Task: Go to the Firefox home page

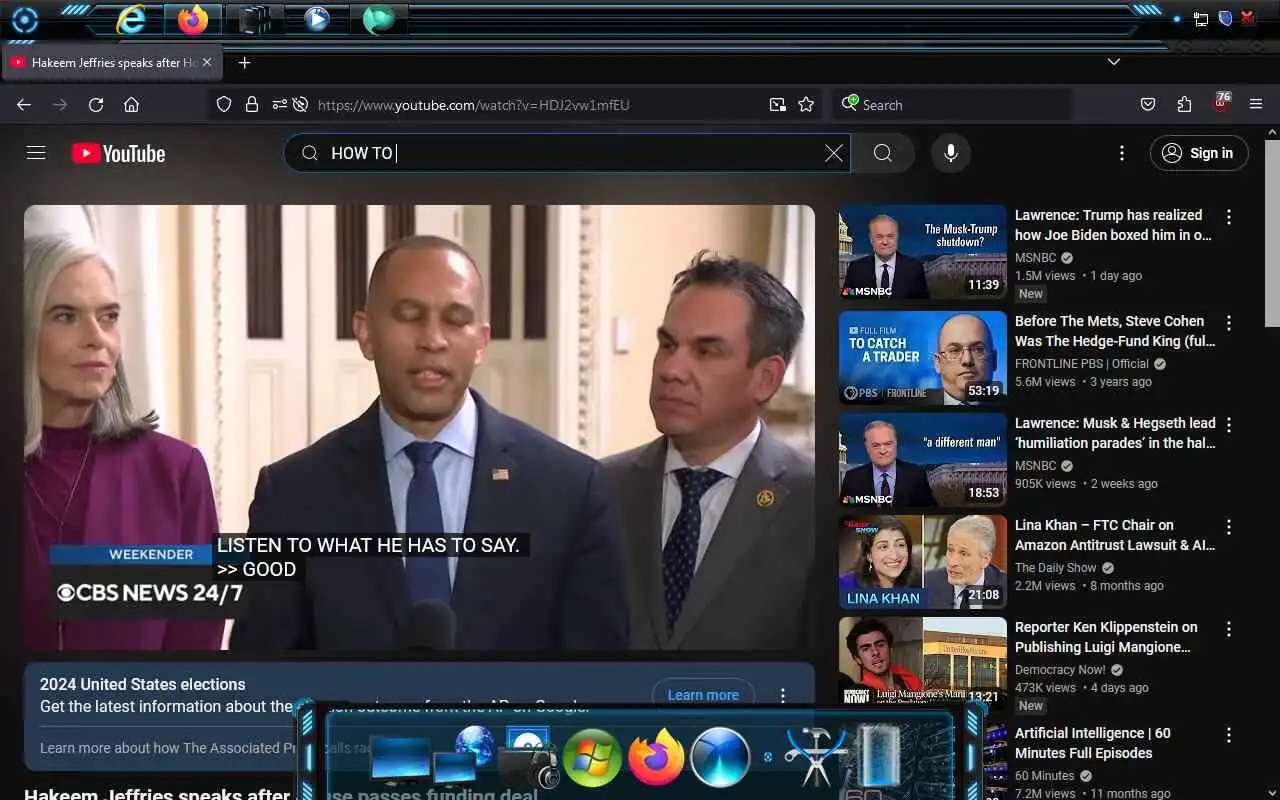Action: pos(131,104)
